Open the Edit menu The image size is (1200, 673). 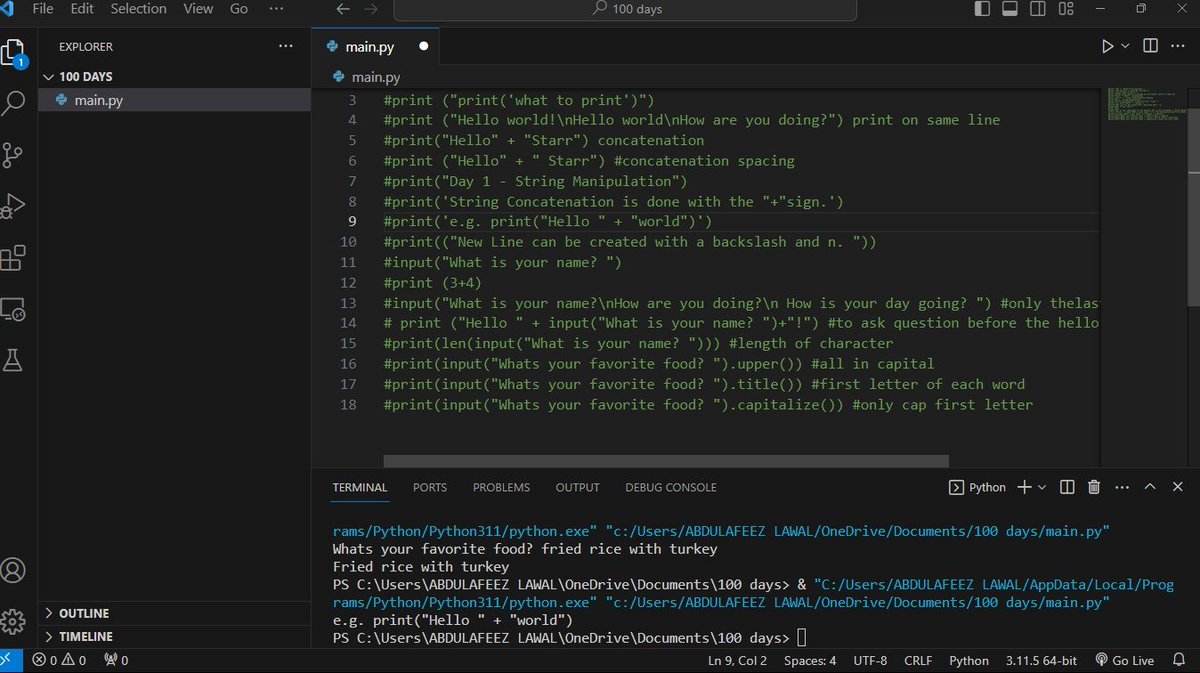click(82, 9)
